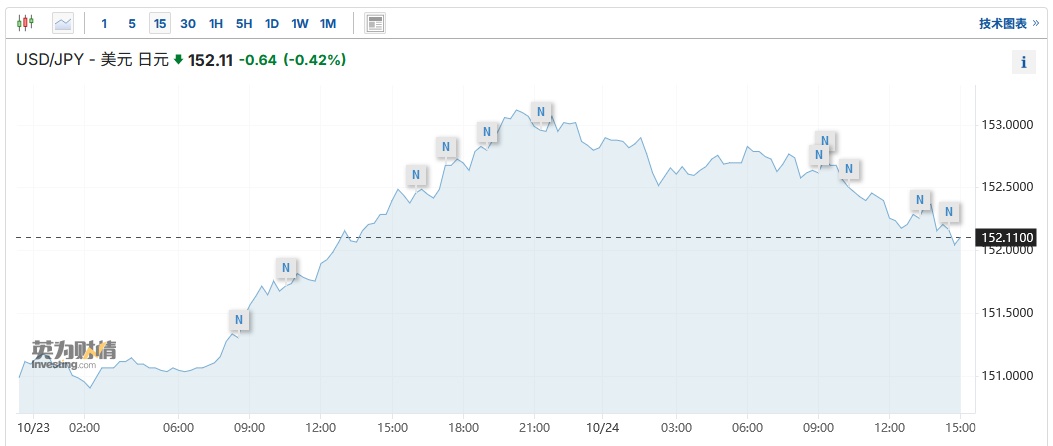Open the info icon beside chart title
1053x446 pixels.
pos(1023,62)
